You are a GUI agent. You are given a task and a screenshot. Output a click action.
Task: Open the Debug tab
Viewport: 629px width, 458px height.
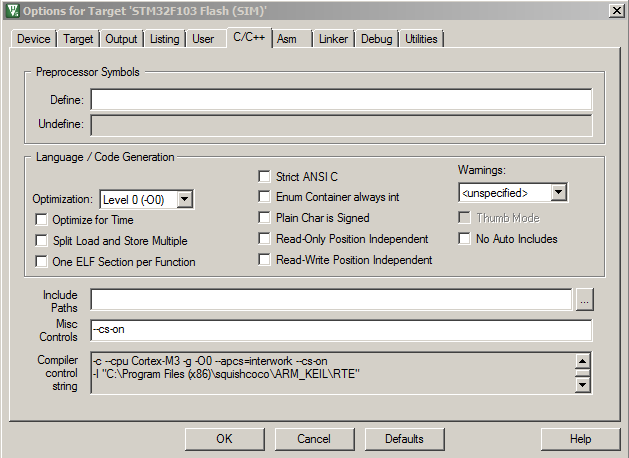click(376, 39)
